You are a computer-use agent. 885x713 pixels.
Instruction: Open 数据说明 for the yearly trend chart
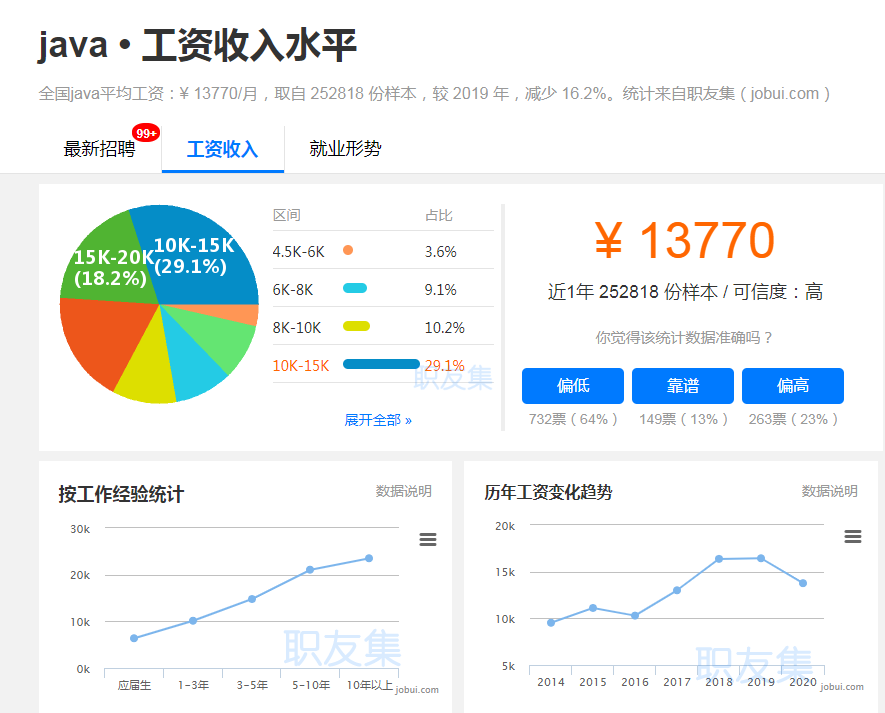tap(830, 491)
